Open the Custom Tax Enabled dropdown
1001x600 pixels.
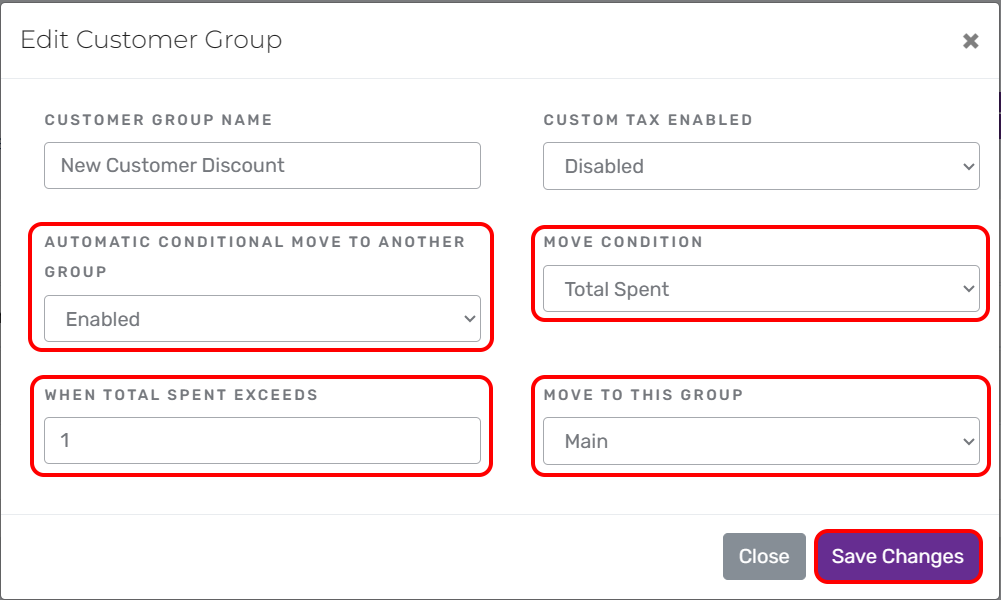761,166
